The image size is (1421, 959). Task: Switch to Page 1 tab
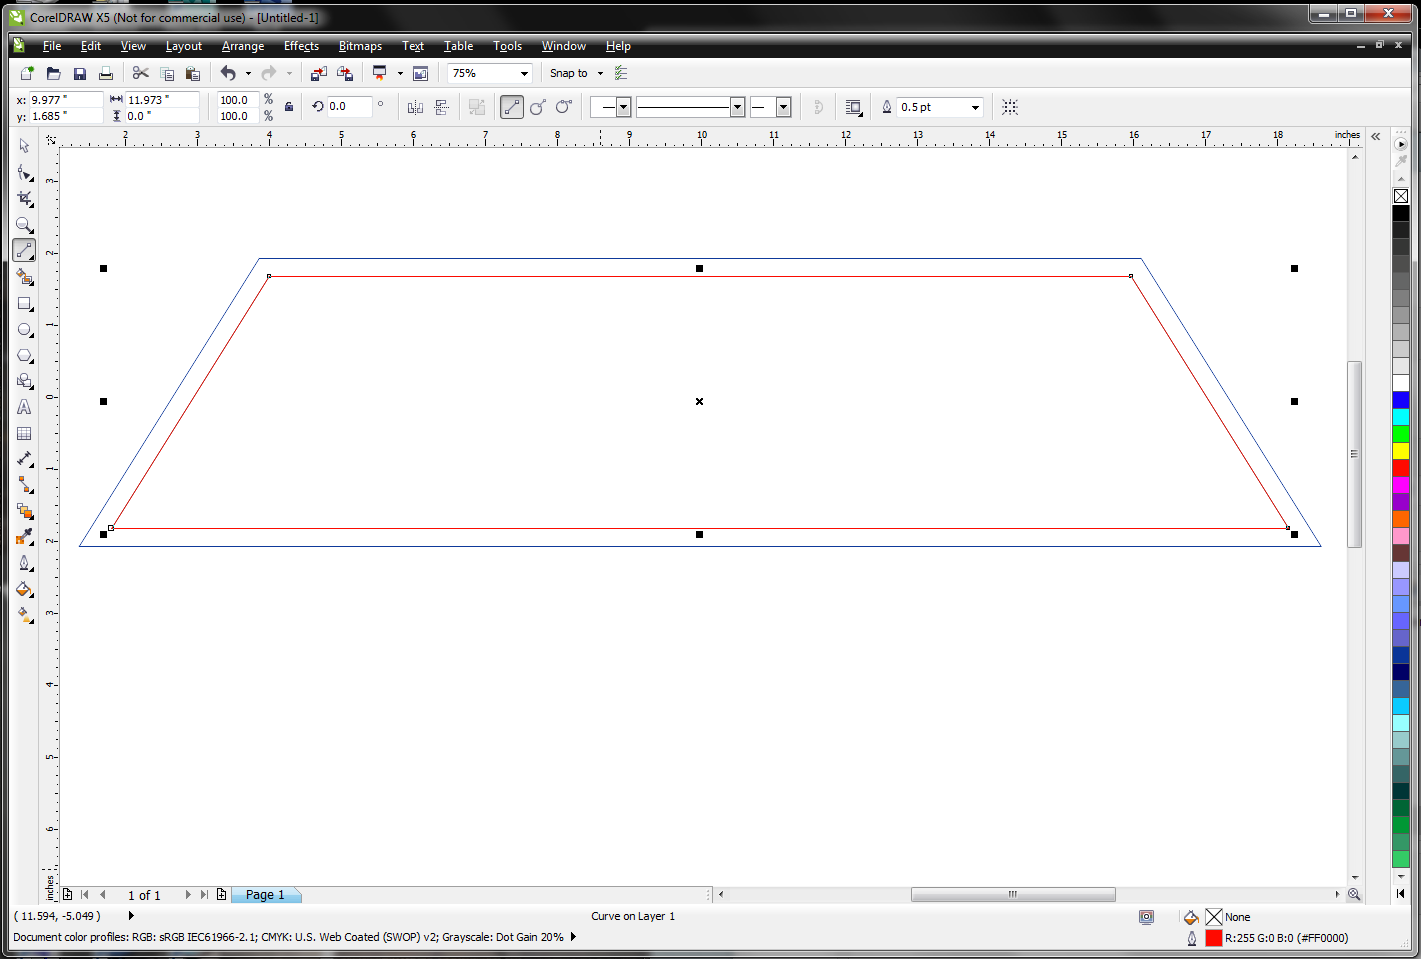point(263,894)
